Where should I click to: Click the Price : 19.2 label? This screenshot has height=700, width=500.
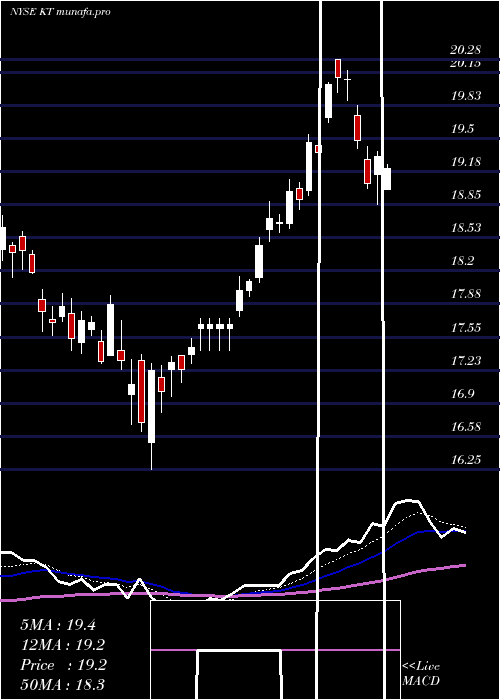[x=63, y=665]
